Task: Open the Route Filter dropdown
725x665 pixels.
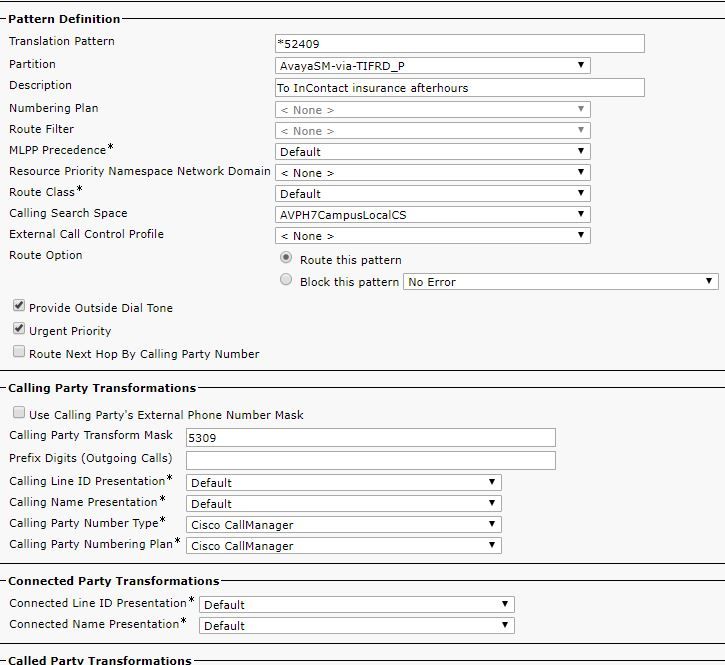Action: coord(432,130)
